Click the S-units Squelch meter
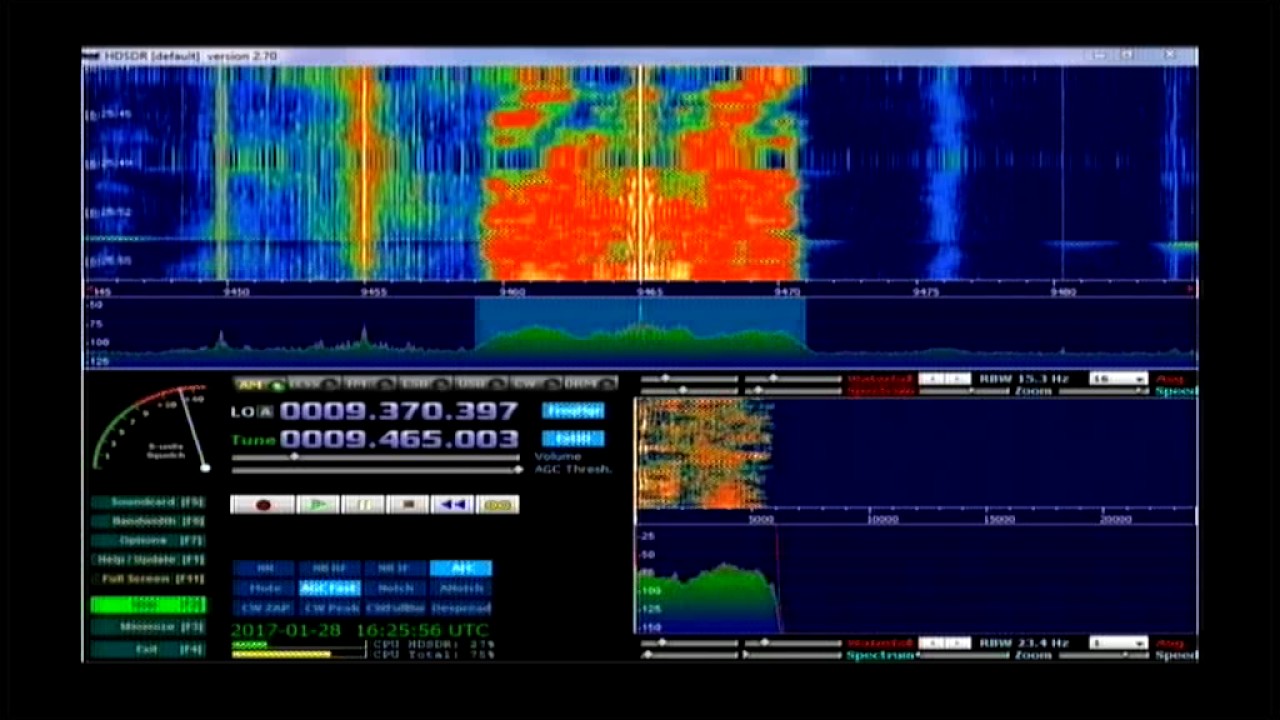 point(151,428)
